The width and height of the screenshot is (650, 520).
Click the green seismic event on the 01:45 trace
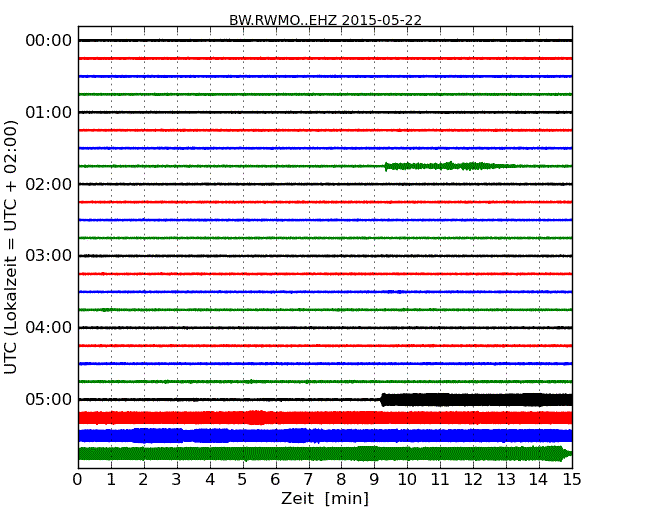450,166
